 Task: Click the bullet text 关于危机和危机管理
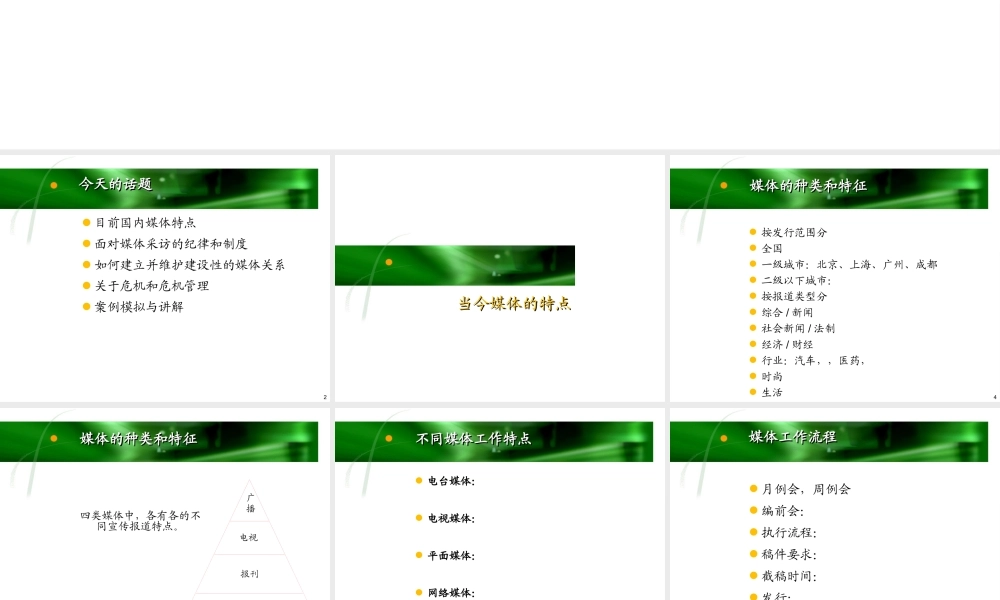point(152,286)
